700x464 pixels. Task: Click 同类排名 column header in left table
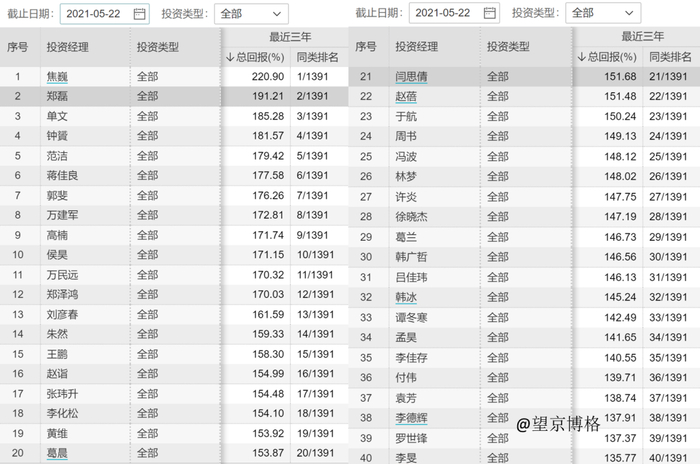[x=317, y=57]
